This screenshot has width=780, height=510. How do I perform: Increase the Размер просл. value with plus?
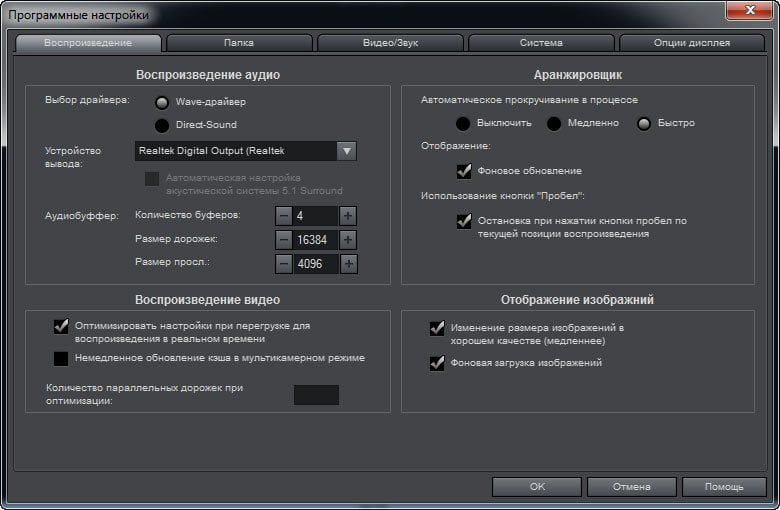coord(348,264)
